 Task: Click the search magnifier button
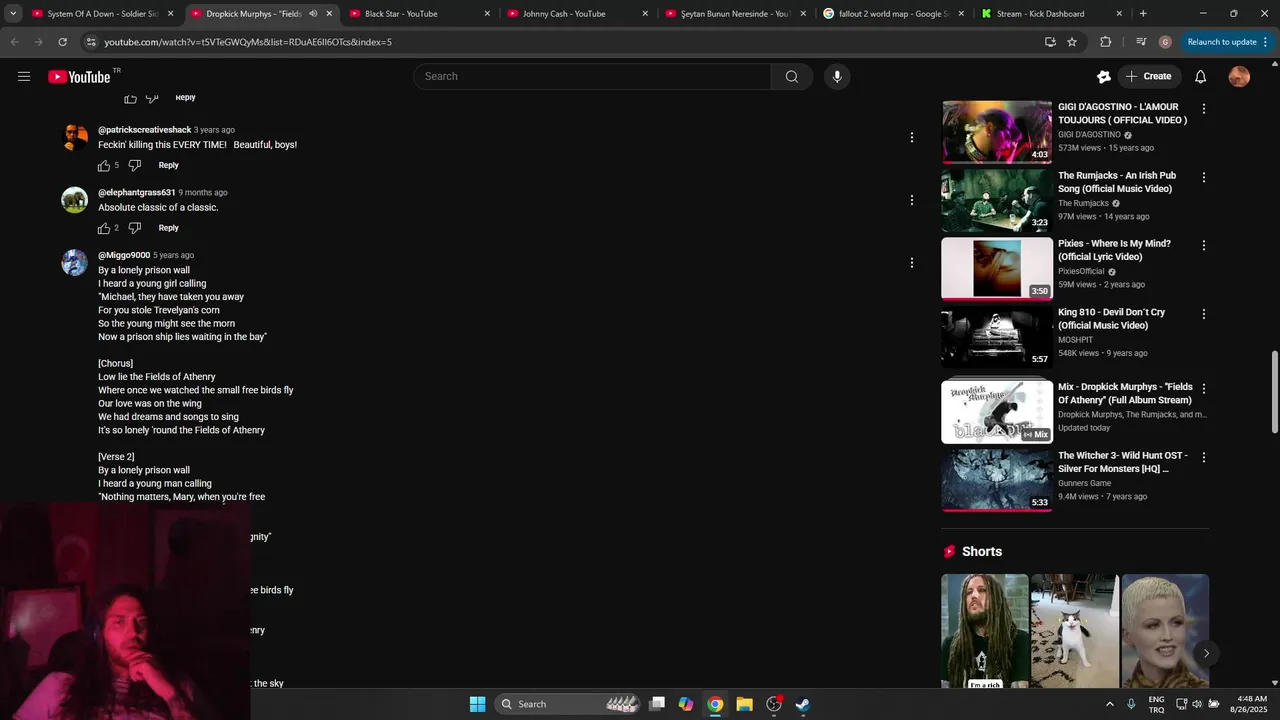[791, 76]
